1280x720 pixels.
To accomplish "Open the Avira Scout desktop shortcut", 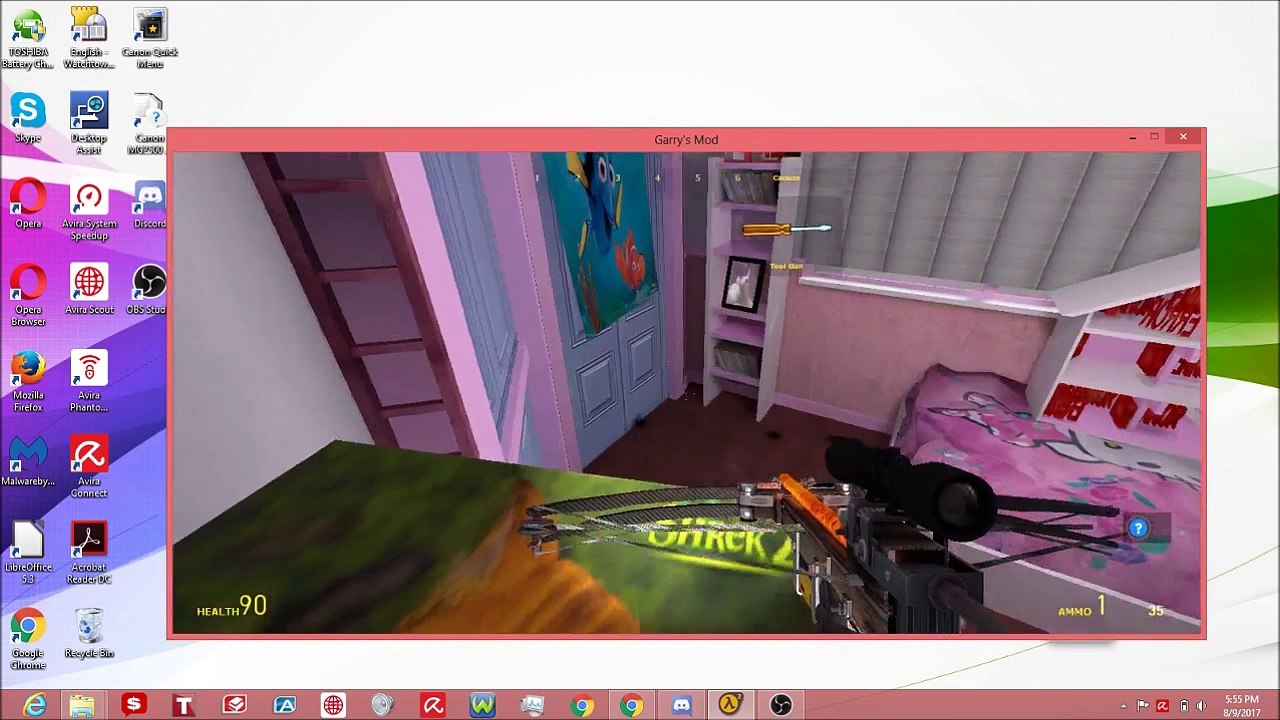I will point(88,290).
